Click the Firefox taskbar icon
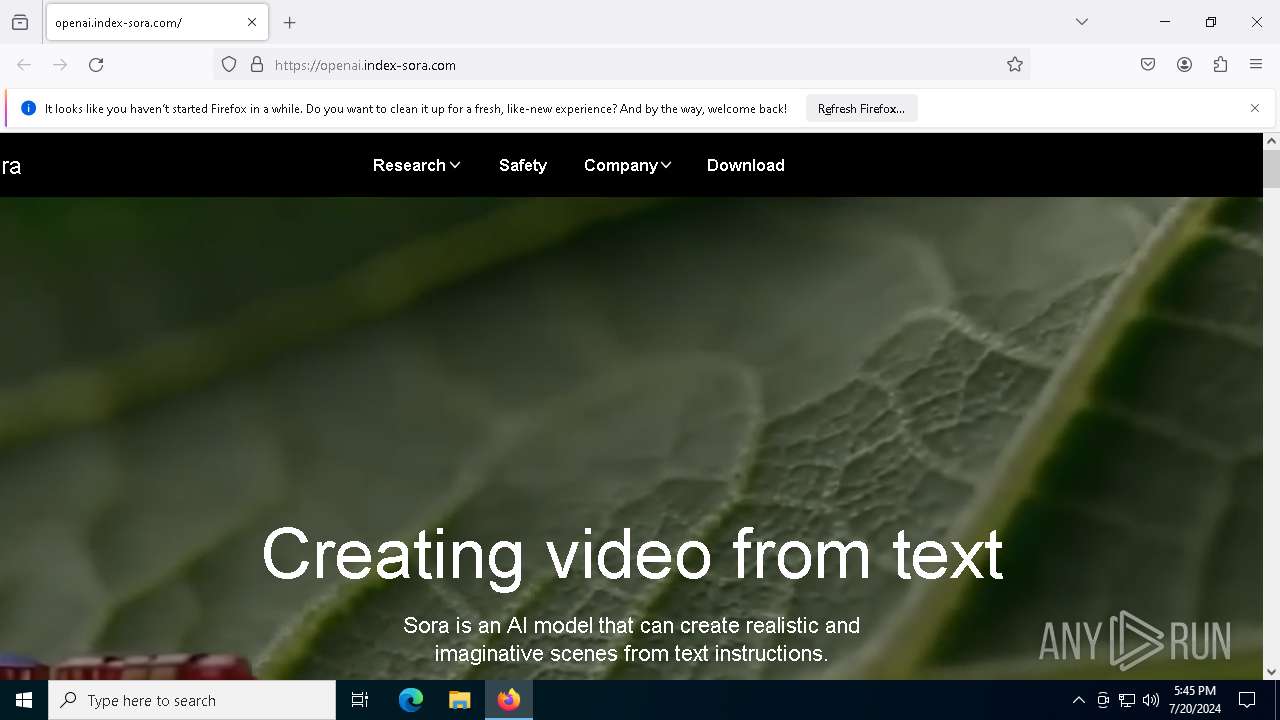Image resolution: width=1280 pixels, height=720 pixels. point(509,700)
